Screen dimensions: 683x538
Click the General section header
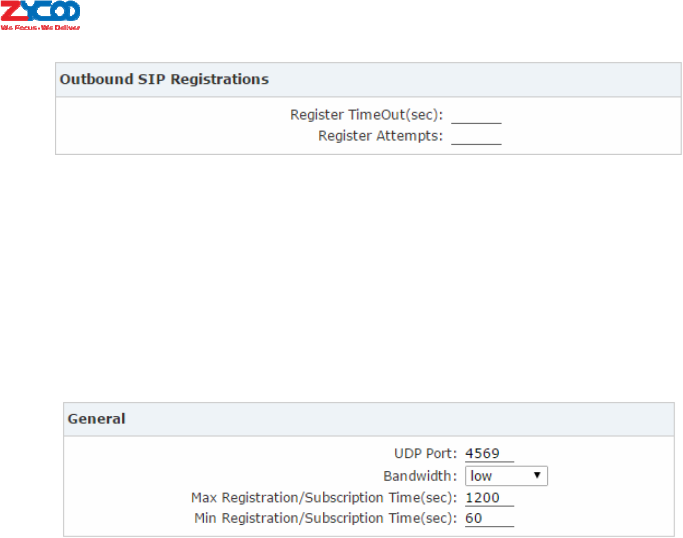(96, 419)
